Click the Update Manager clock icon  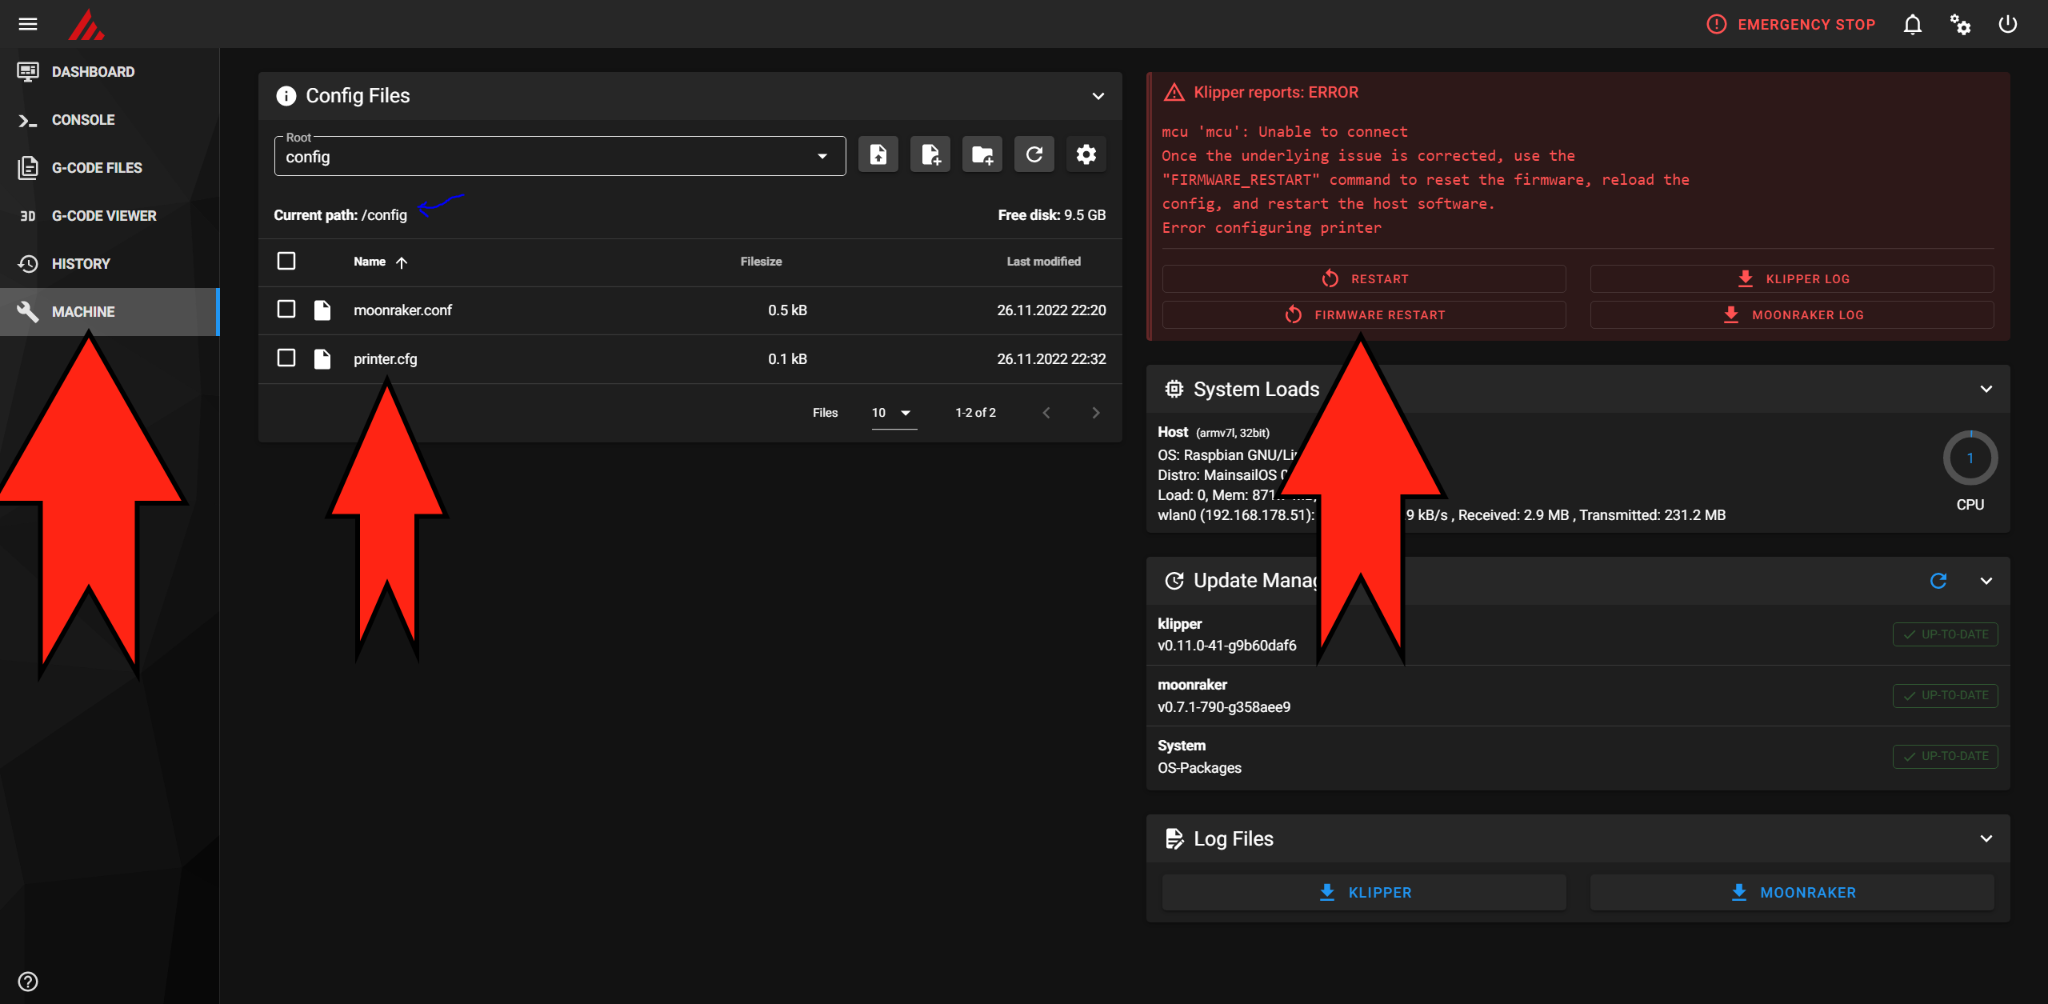coord(1174,581)
